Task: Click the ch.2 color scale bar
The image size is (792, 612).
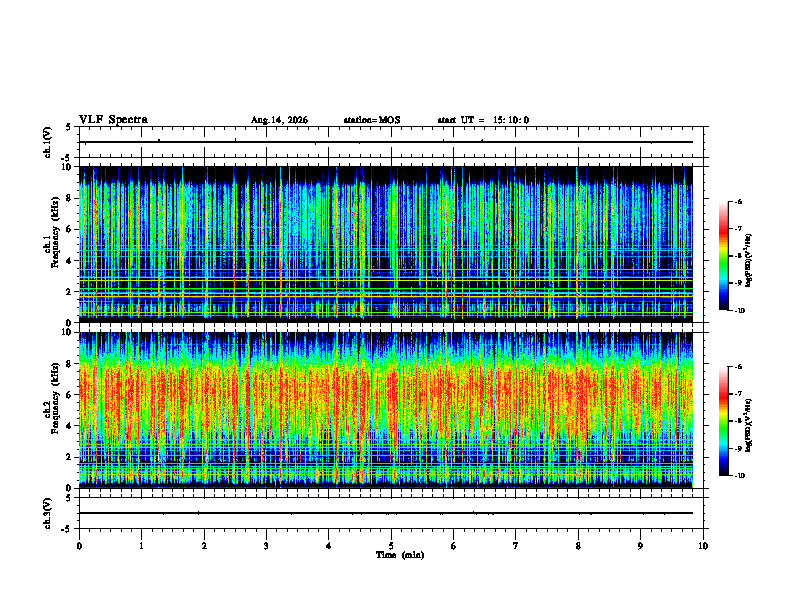Action: pos(724,421)
